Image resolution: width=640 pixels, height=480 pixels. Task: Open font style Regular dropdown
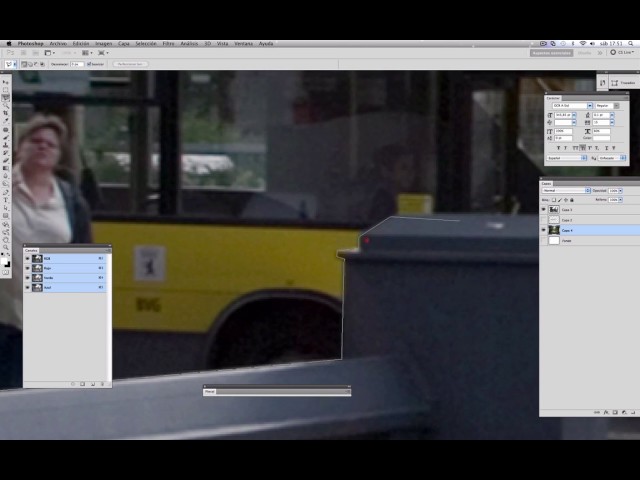(x=616, y=106)
